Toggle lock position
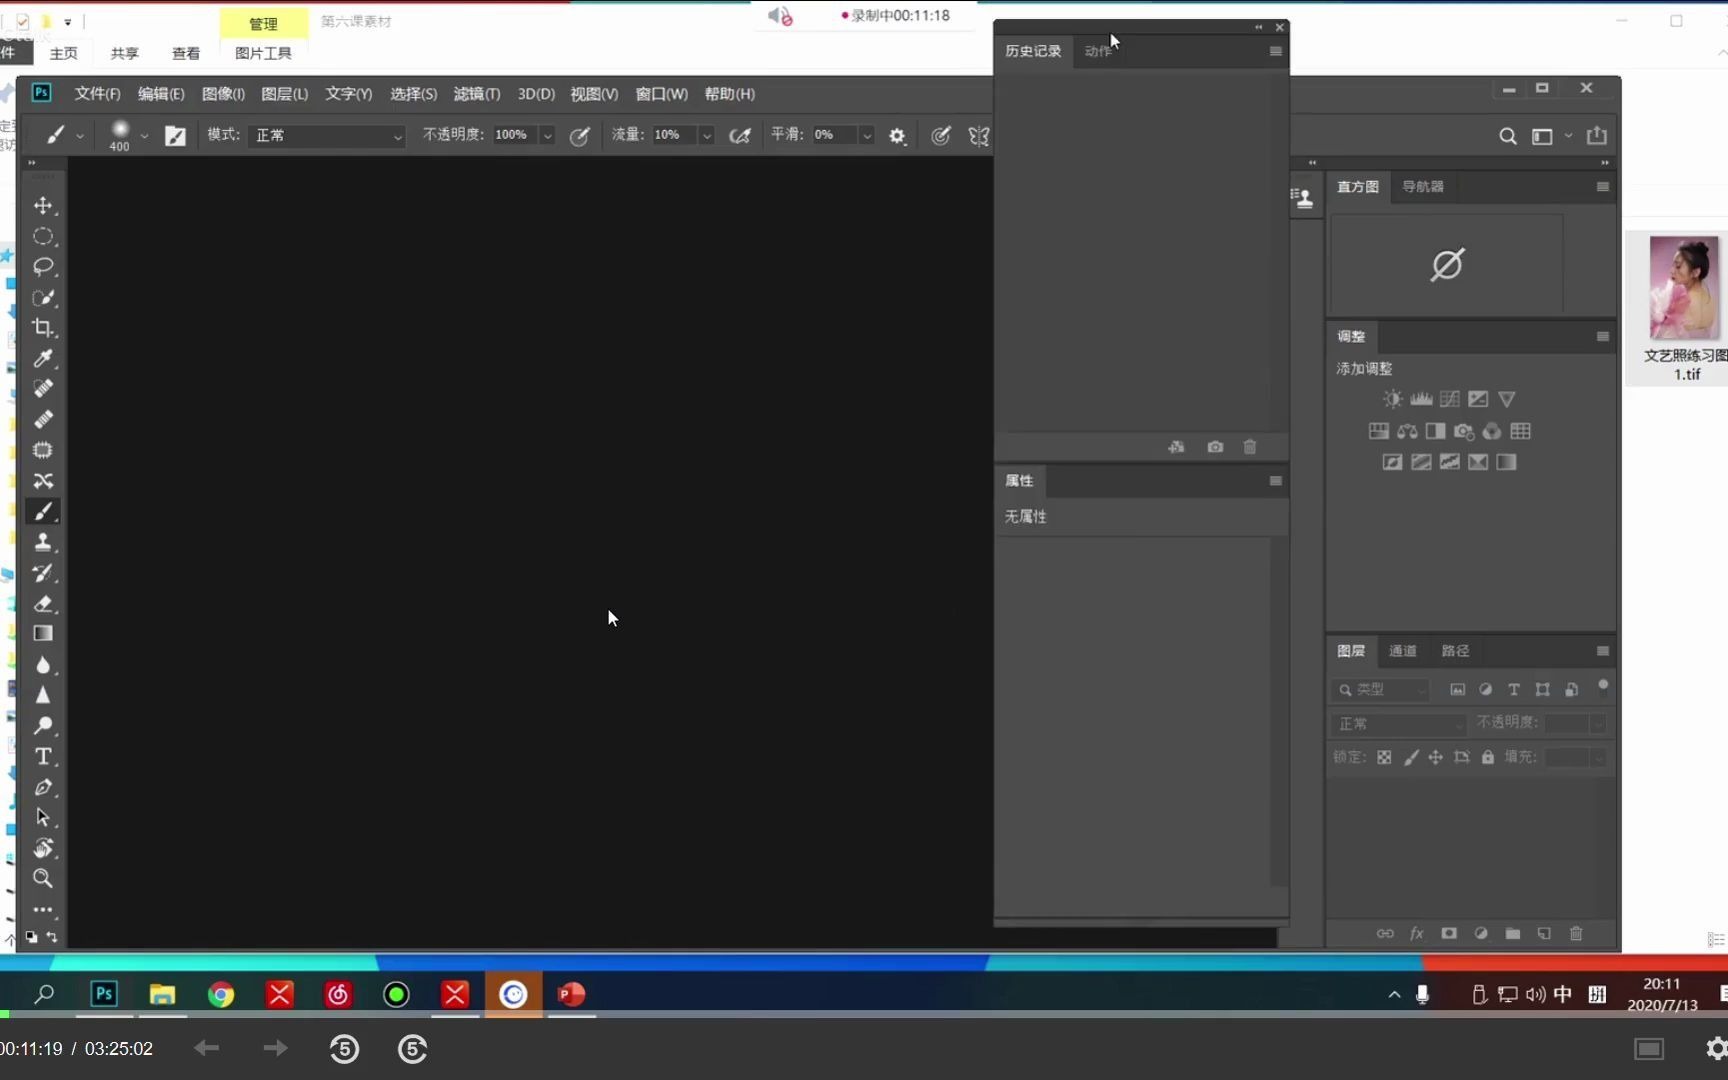 1436,757
